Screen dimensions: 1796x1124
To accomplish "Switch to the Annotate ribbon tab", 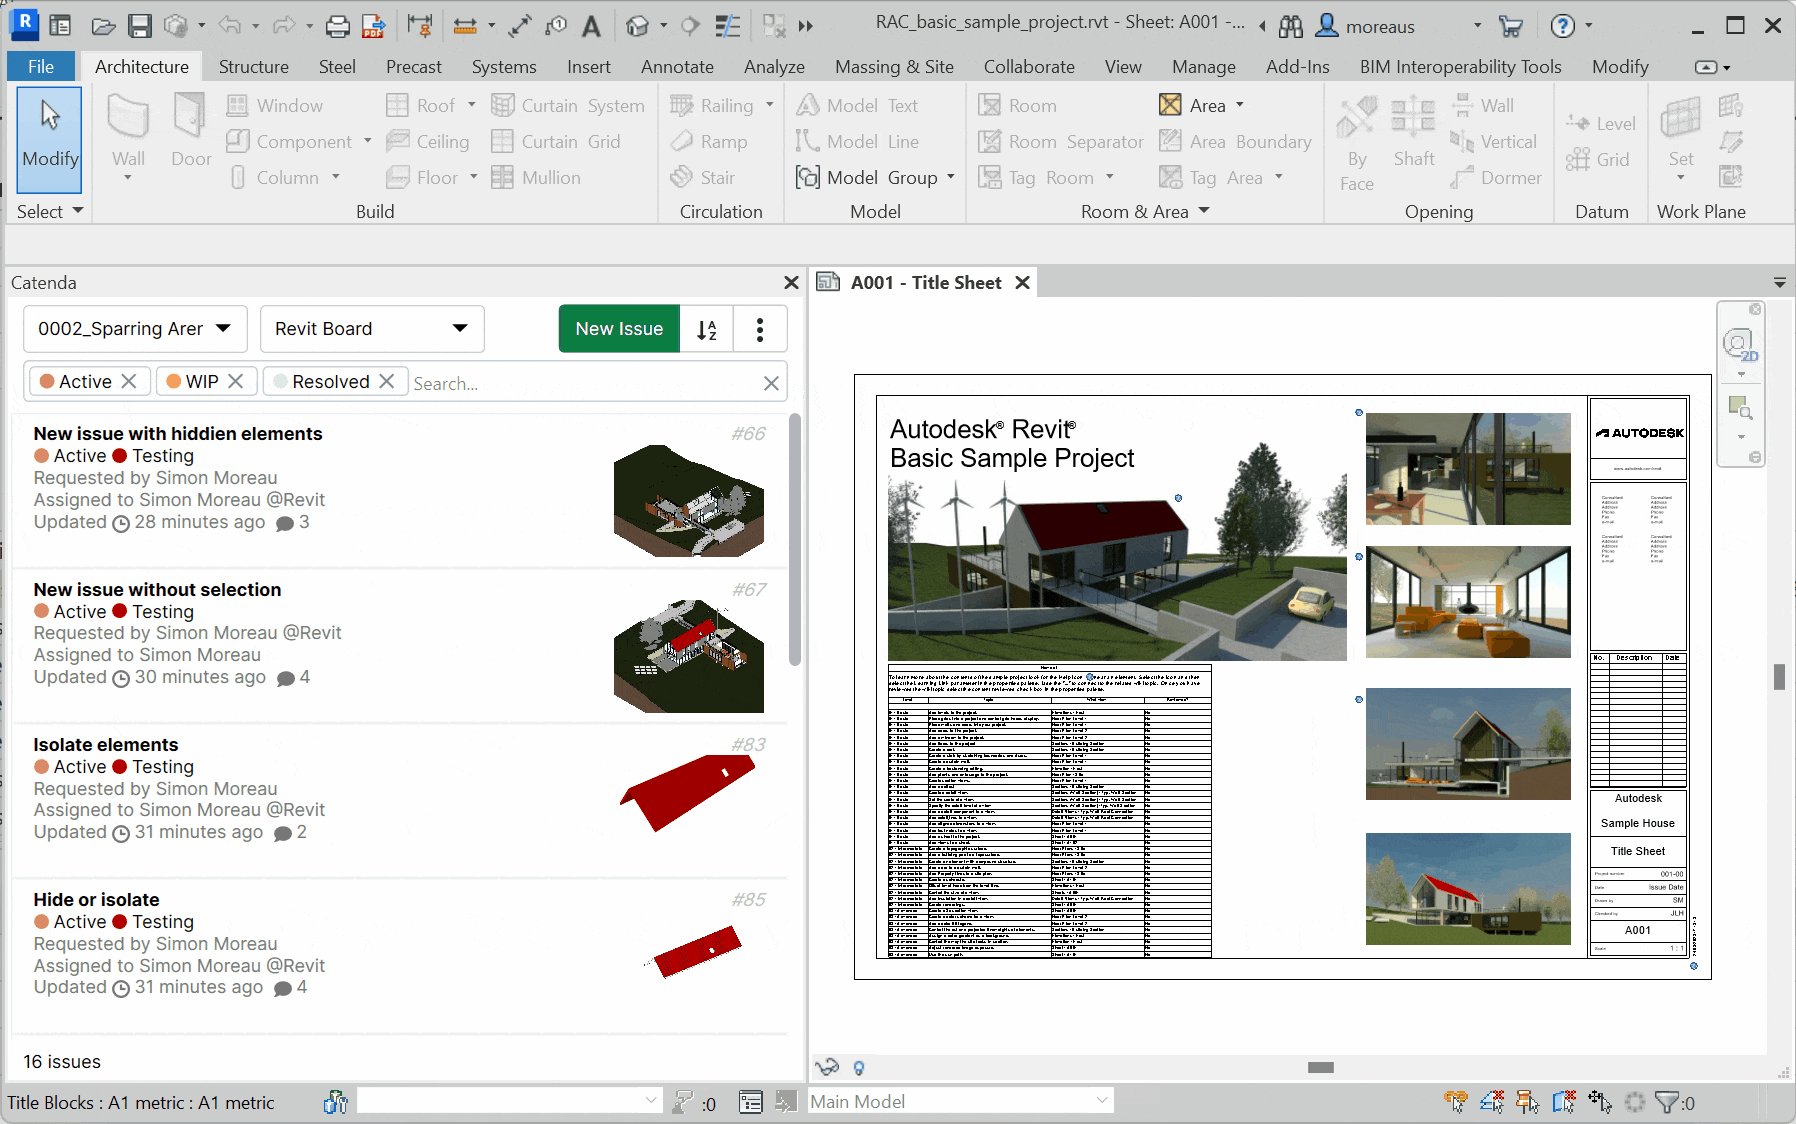I will 677,67.
